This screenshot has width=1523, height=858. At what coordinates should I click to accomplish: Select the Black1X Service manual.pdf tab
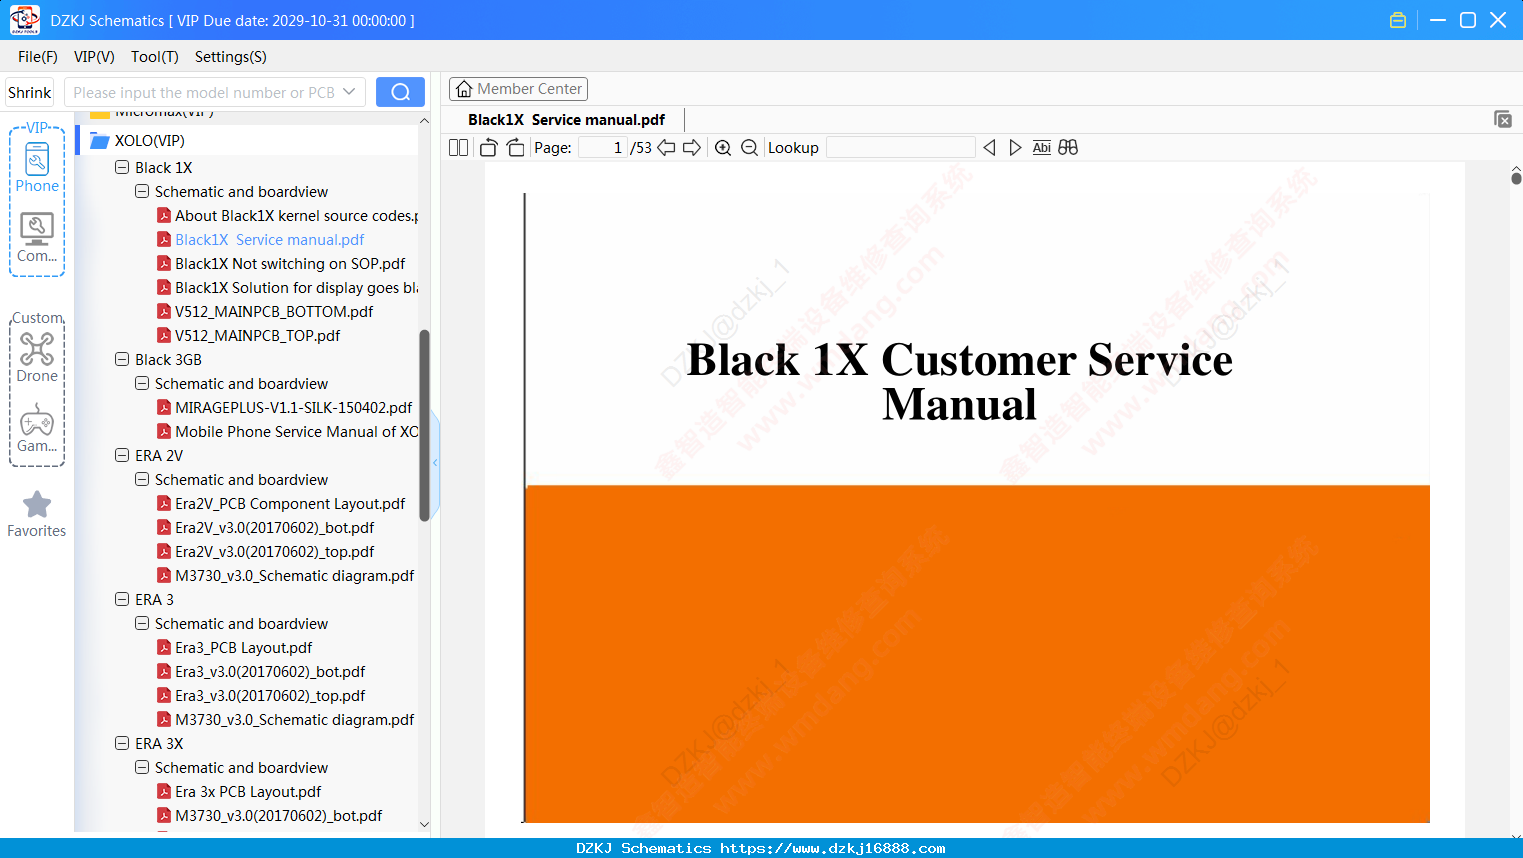(x=566, y=120)
